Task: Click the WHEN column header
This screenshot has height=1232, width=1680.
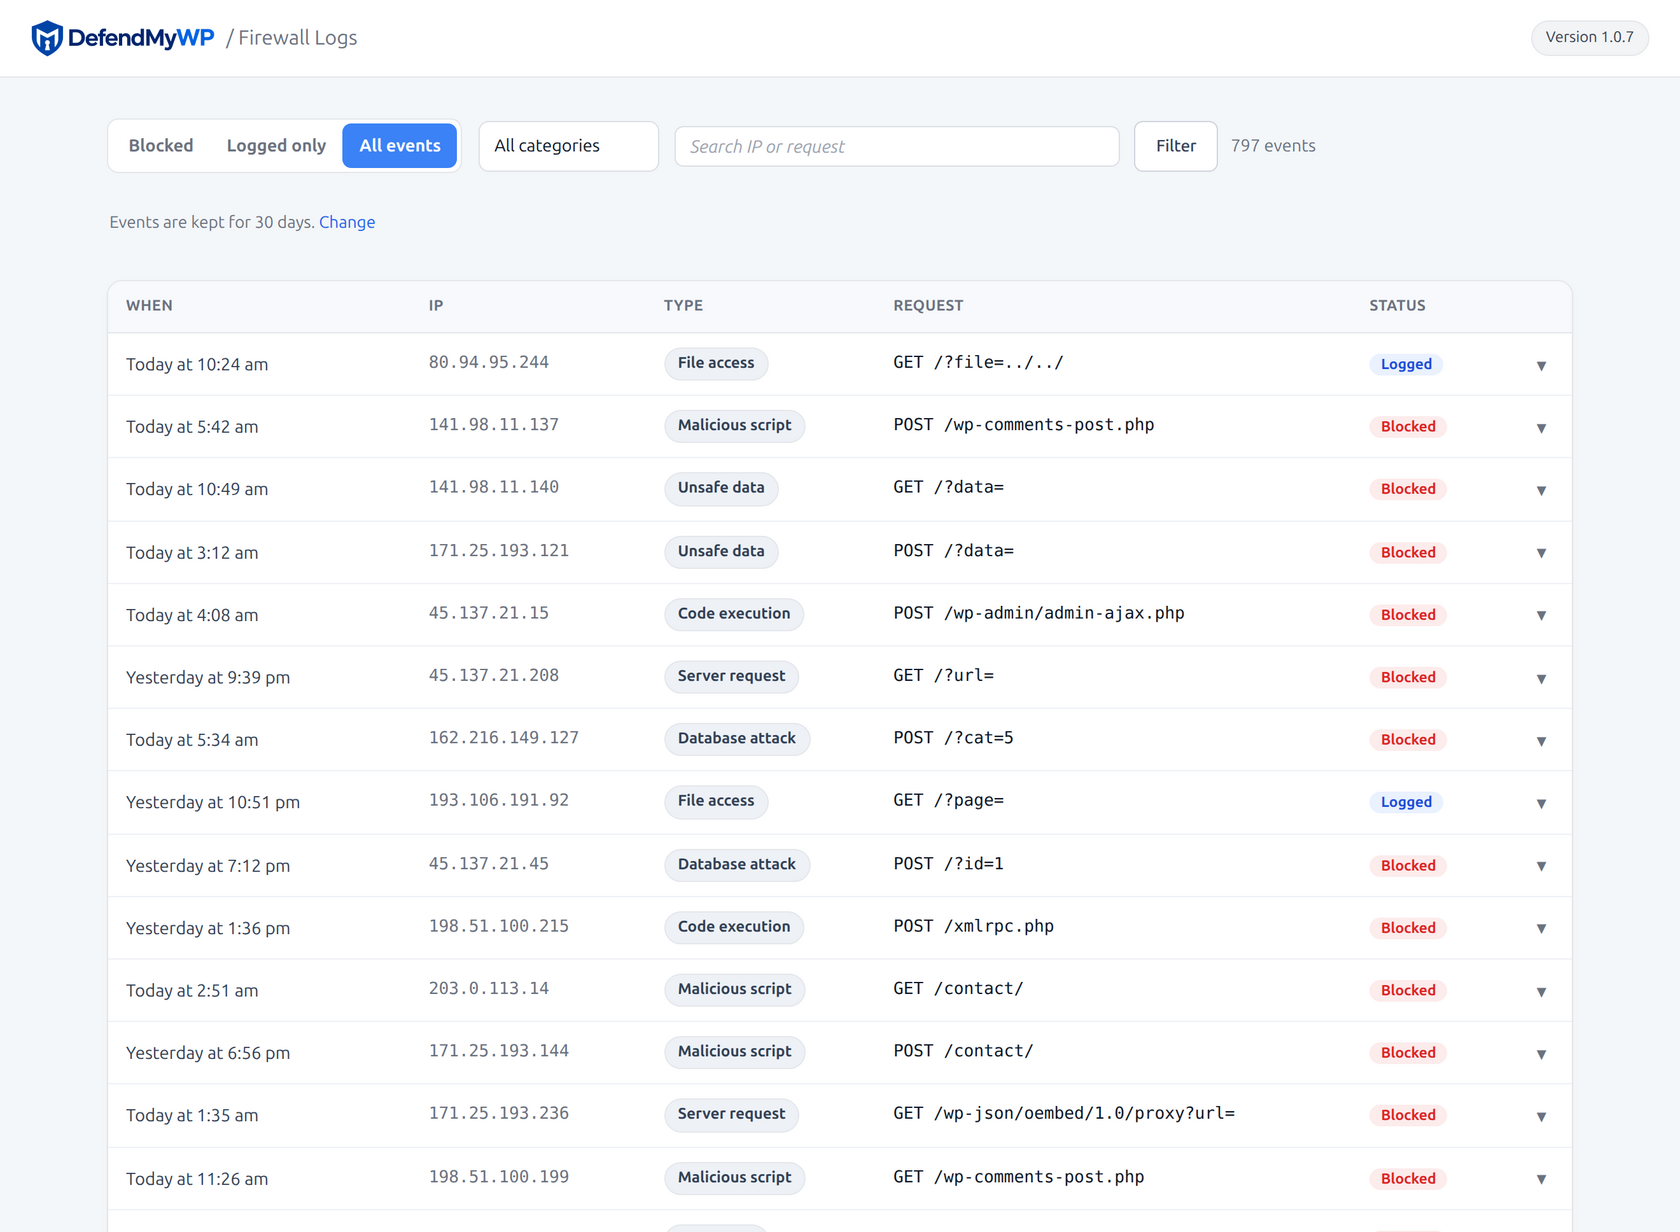Action: pos(149,306)
